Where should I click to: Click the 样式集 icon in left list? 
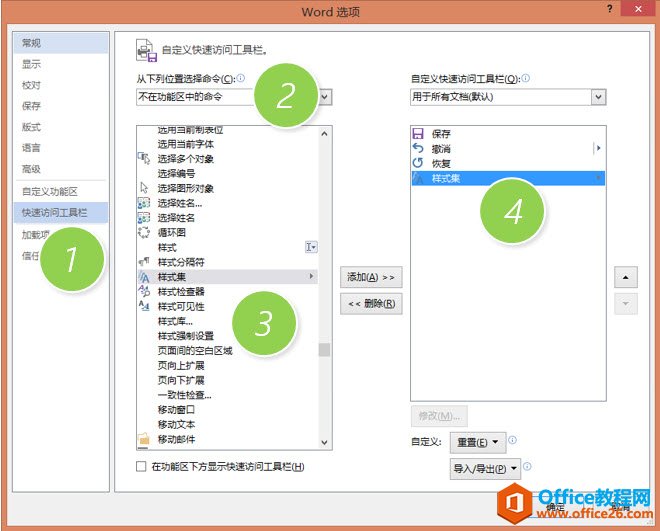144,277
